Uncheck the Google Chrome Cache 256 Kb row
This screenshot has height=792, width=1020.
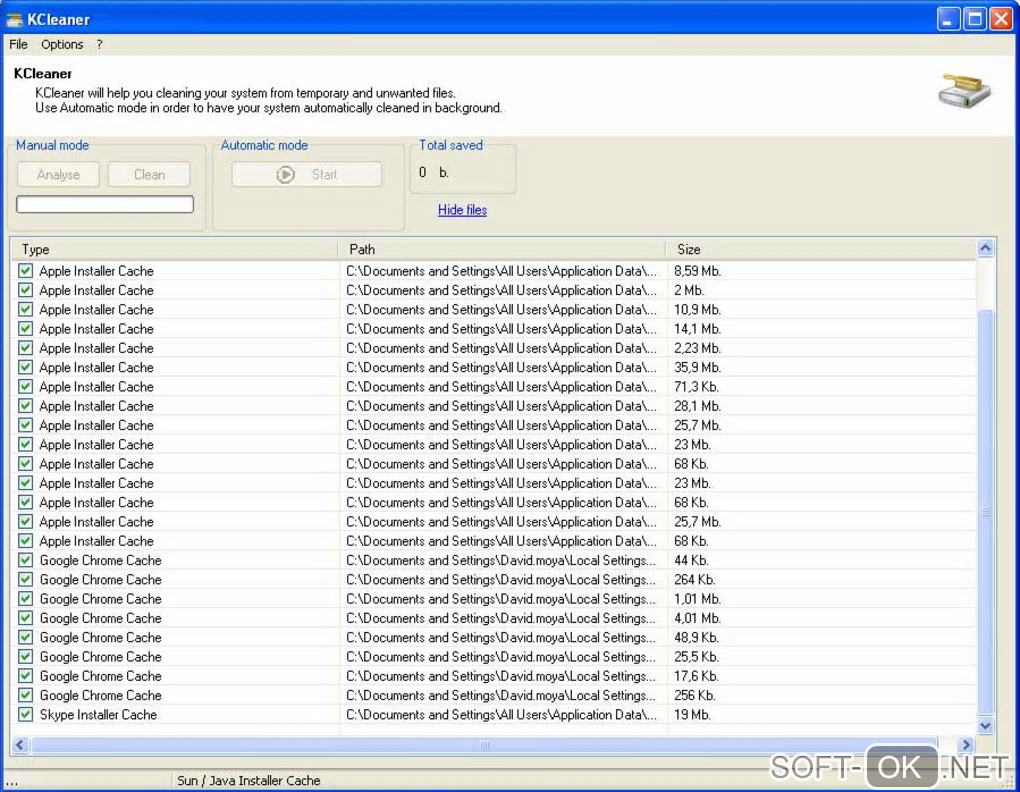click(x=25, y=695)
